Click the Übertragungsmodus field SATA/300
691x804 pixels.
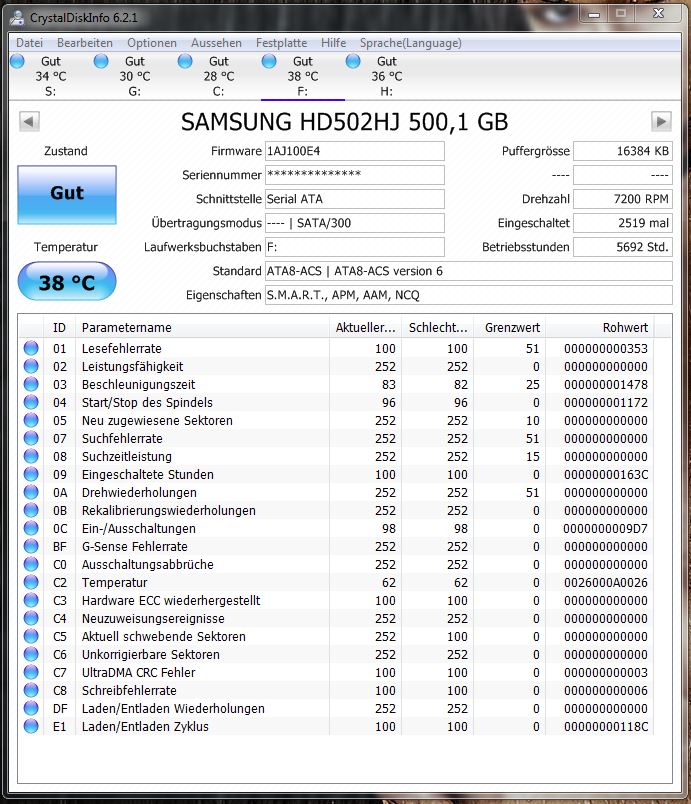coord(355,223)
